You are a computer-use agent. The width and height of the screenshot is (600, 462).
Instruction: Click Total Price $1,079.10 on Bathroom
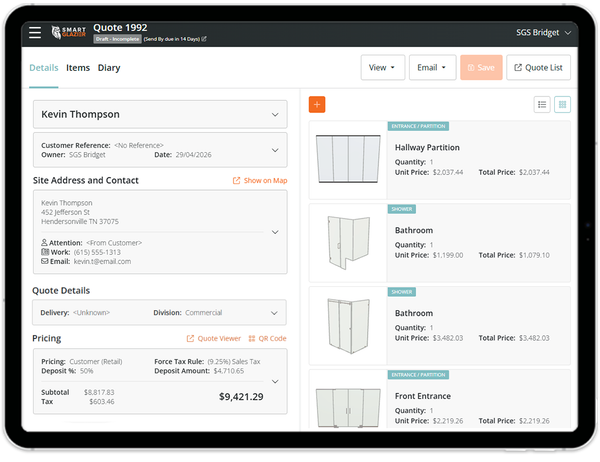point(534,255)
